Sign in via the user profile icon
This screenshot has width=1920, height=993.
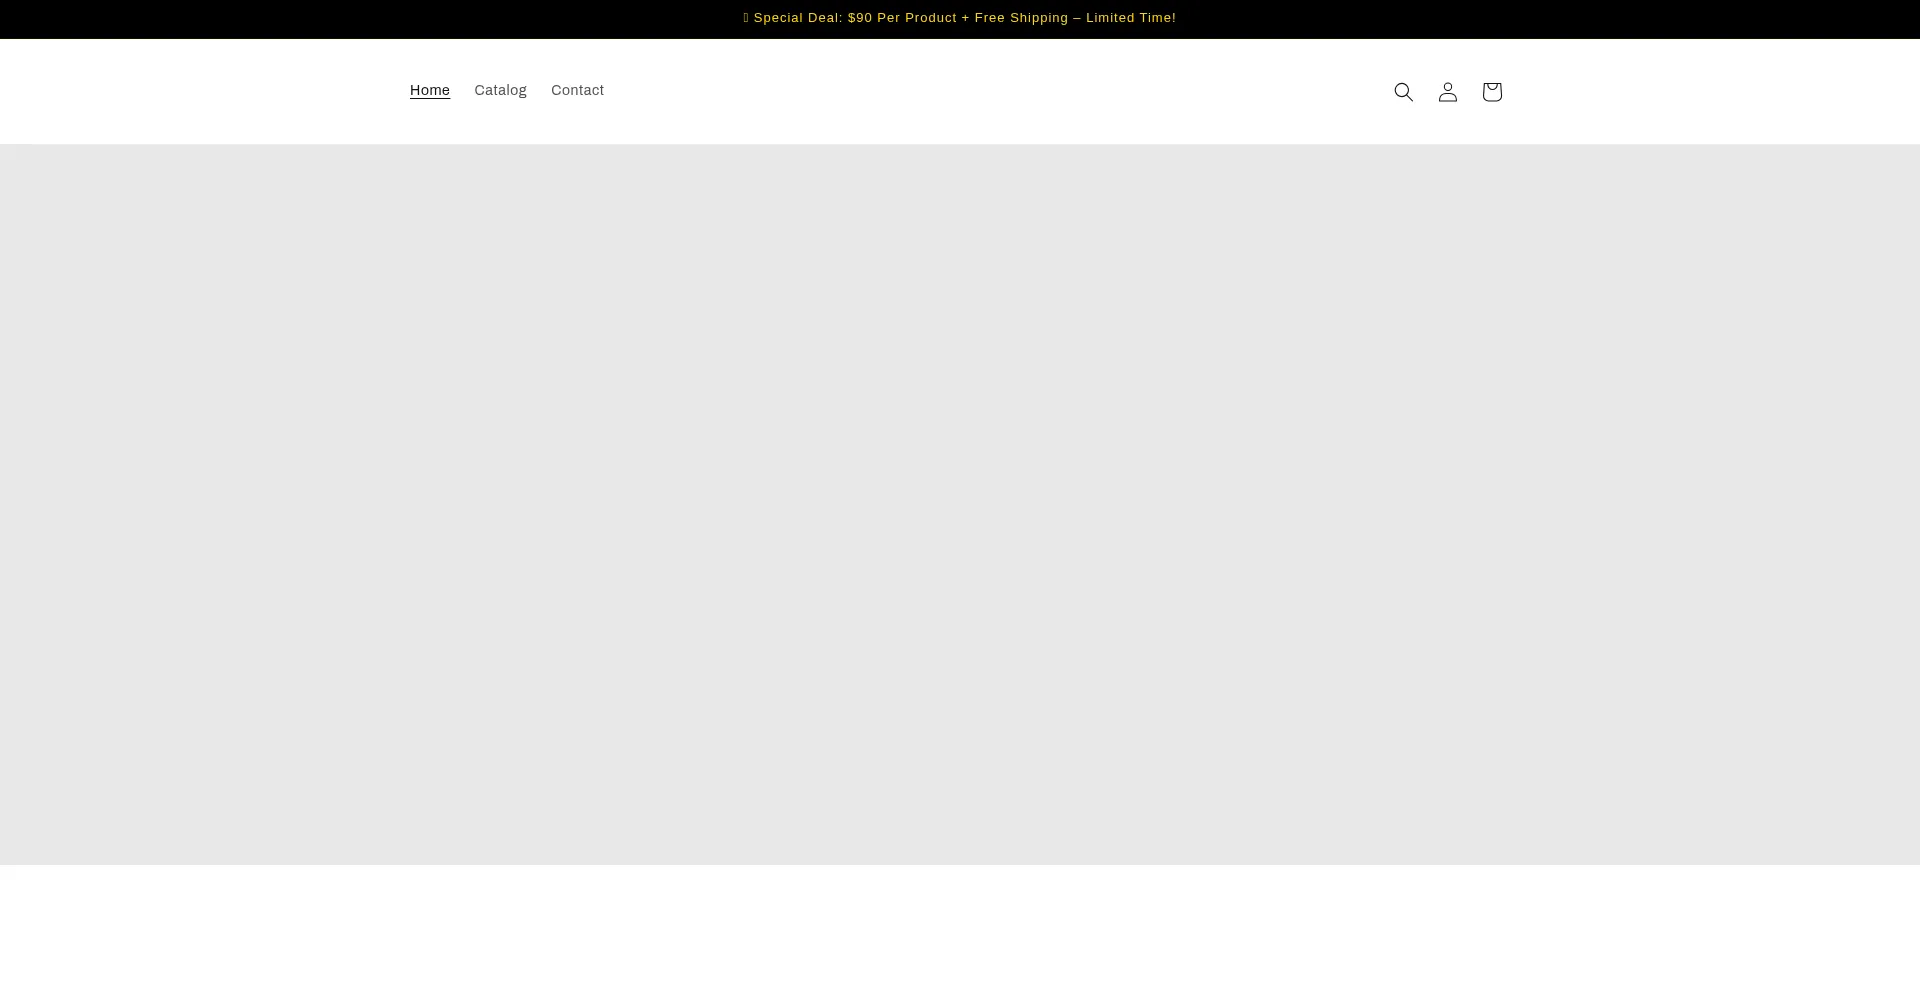[x=1447, y=92]
